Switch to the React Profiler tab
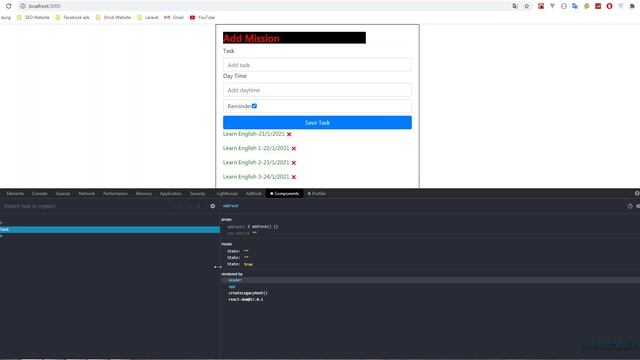Viewport: 640px width, 360px height. [317, 193]
